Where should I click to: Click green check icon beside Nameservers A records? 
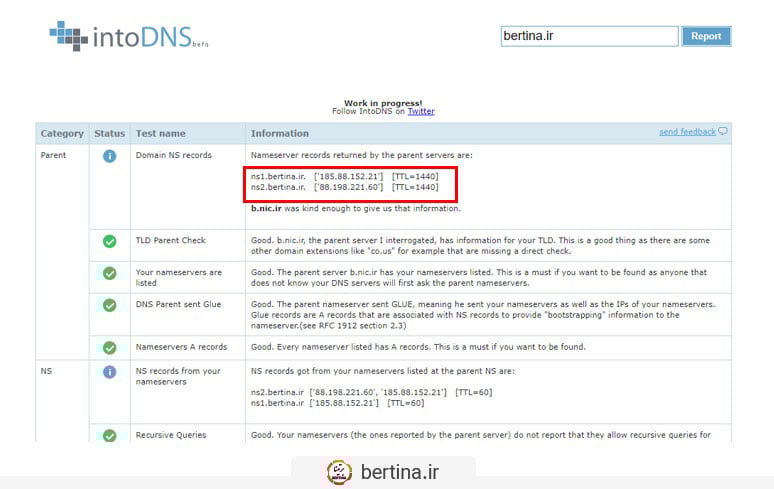click(110, 348)
